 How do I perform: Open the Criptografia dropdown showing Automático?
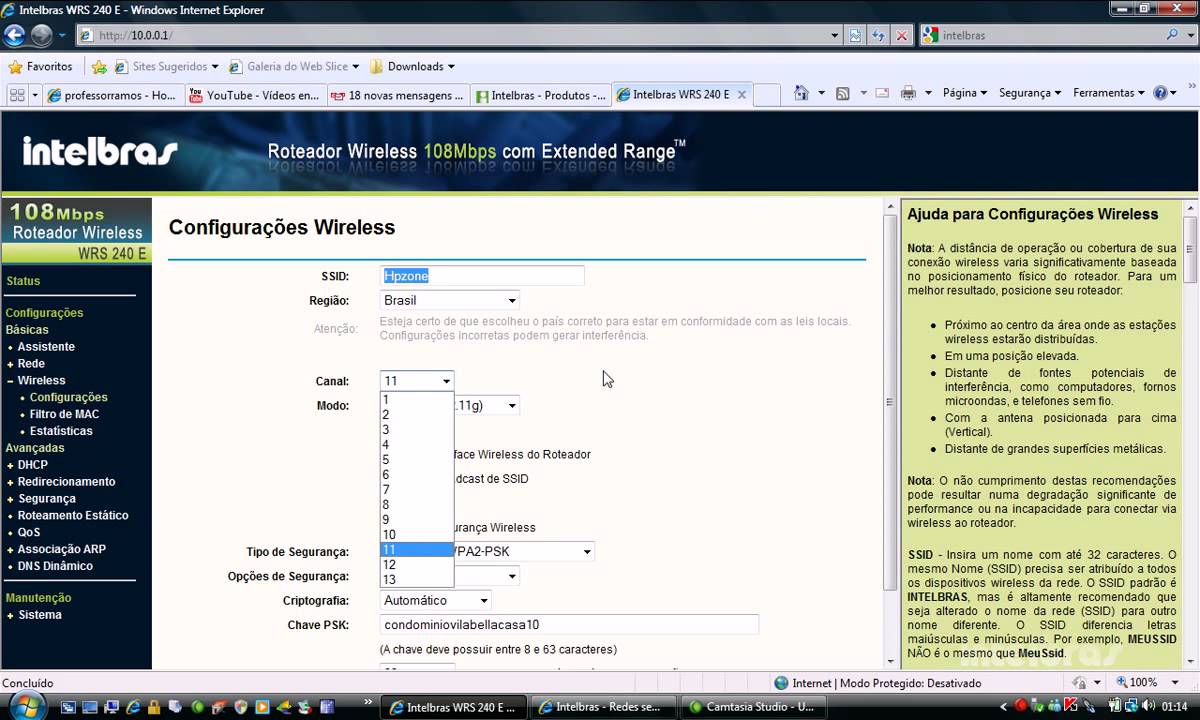436,601
